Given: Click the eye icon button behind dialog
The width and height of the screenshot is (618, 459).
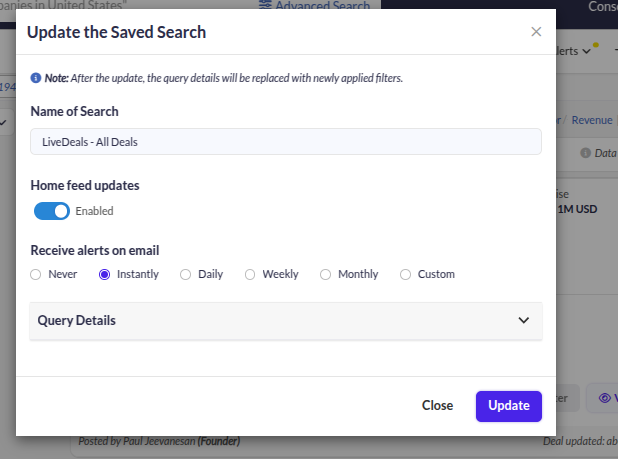Looking at the screenshot, I should point(604,398).
